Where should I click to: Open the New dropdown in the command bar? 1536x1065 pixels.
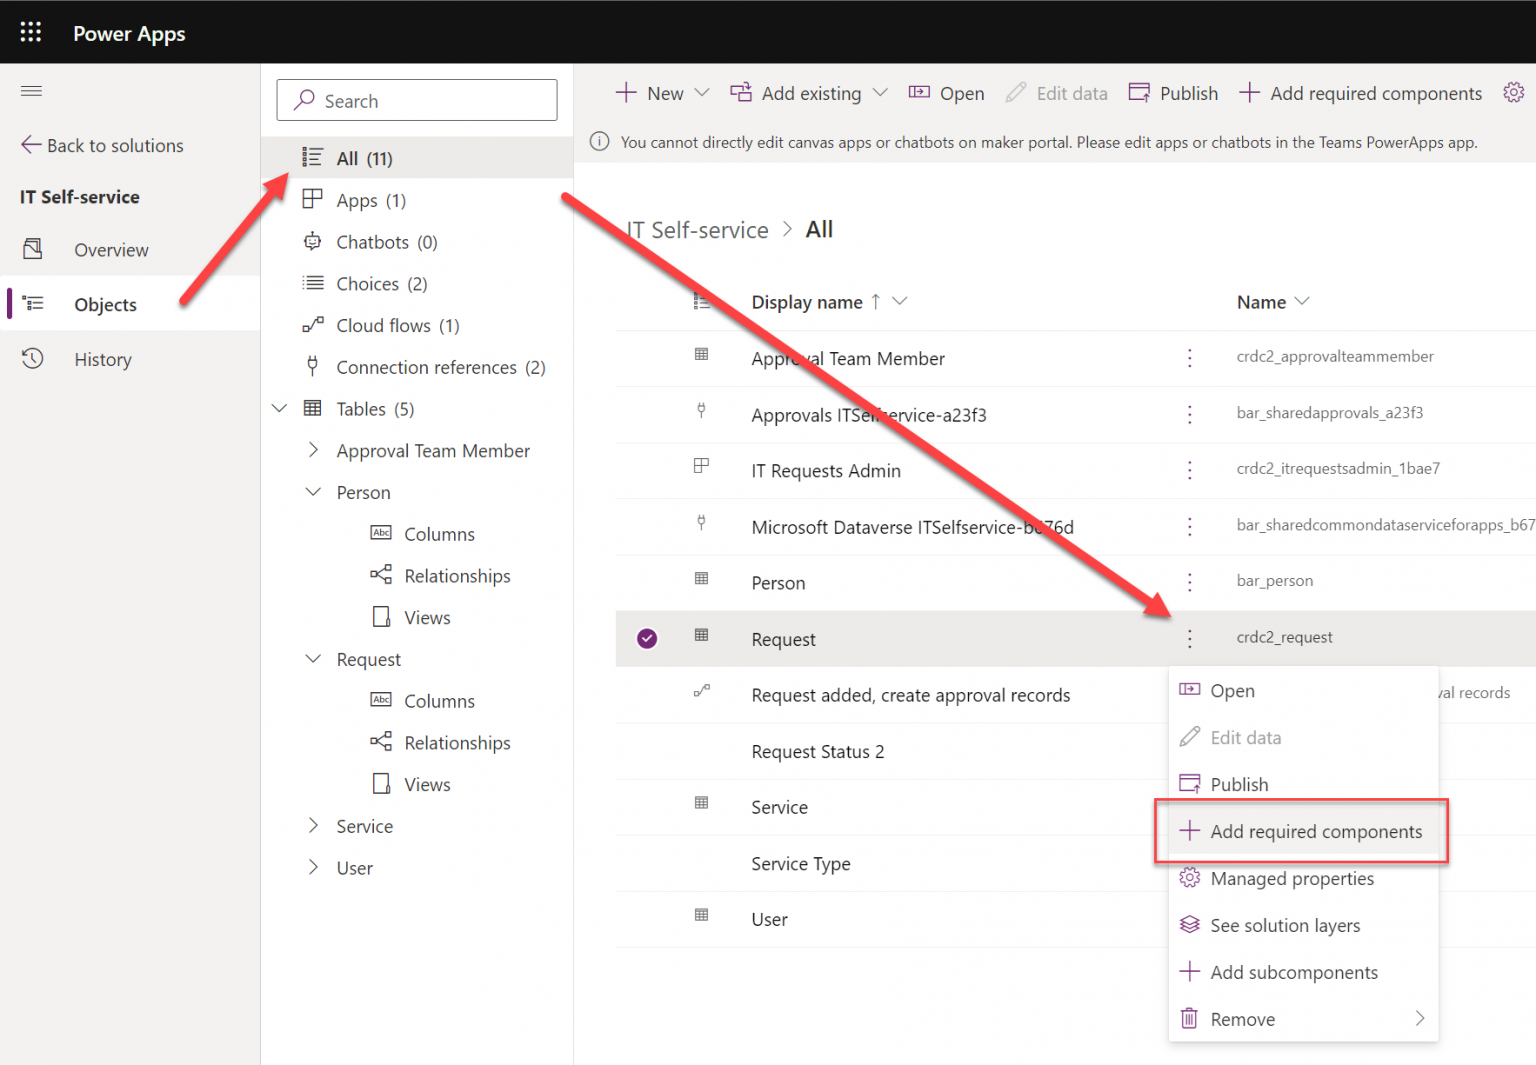tap(703, 92)
